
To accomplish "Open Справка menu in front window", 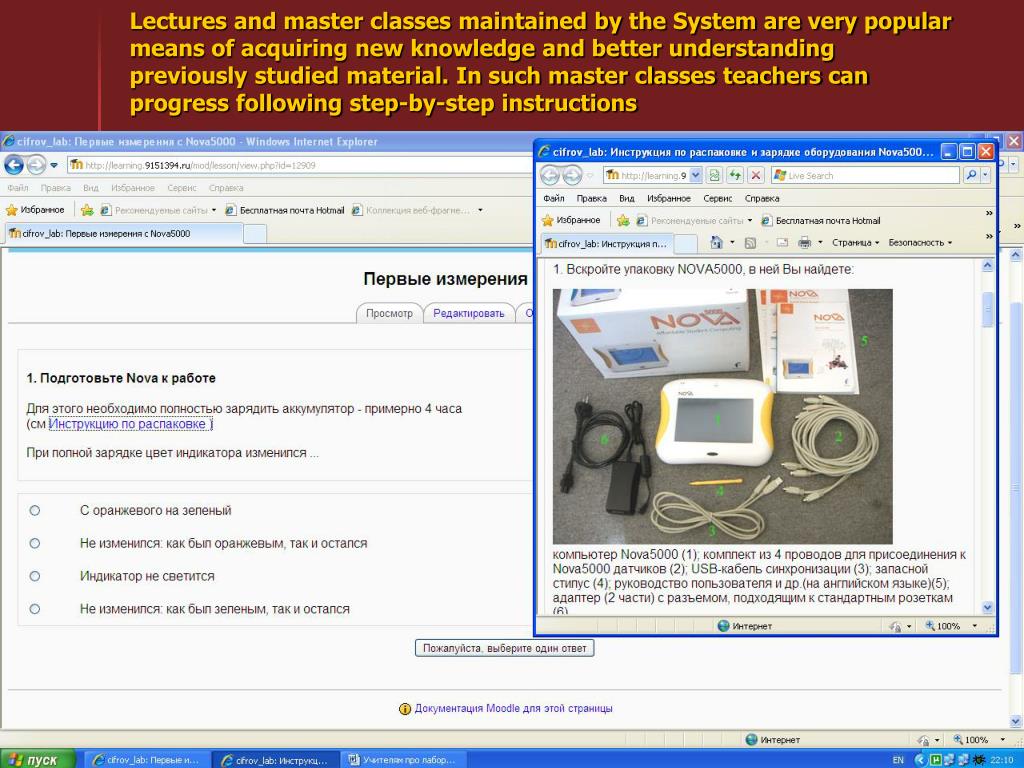I will point(761,199).
